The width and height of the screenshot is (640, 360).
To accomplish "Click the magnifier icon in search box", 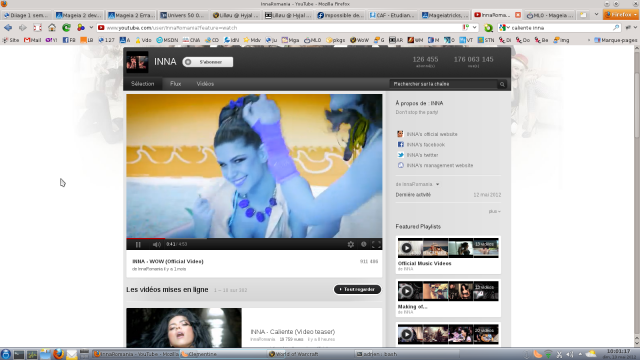I will coord(616,28).
